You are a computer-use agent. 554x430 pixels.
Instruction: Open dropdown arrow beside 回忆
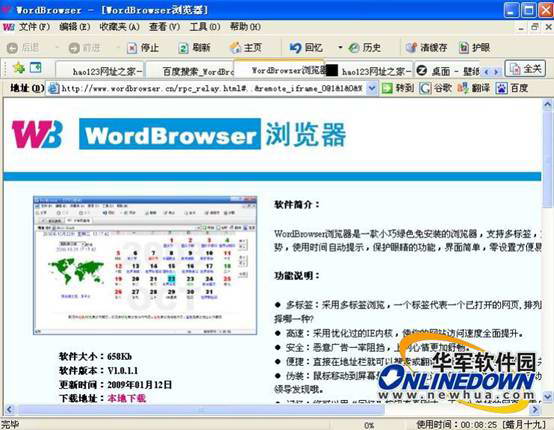coord(340,48)
